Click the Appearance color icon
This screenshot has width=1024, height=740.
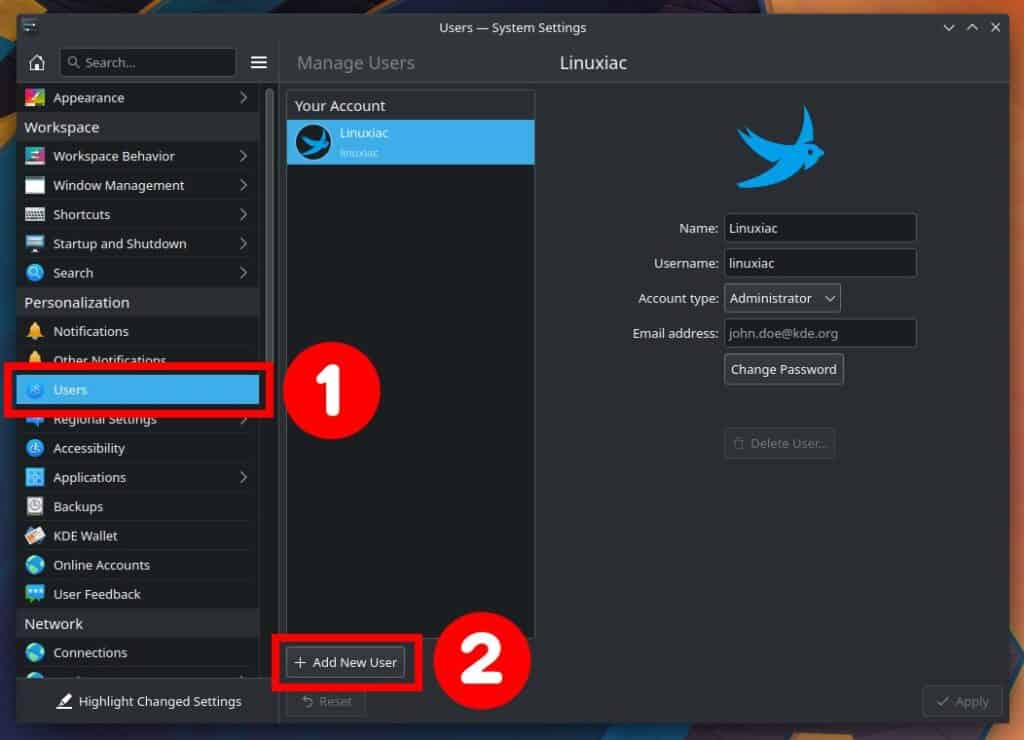35,98
